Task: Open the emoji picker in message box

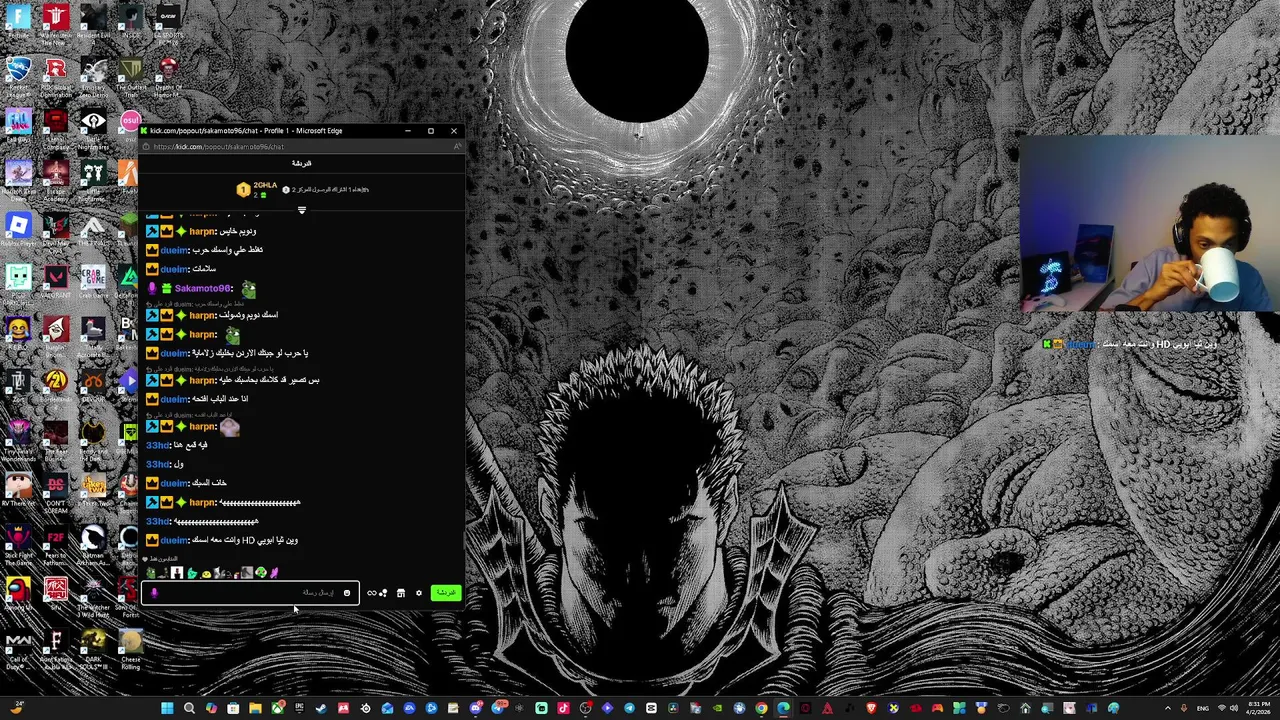Action: coord(346,593)
